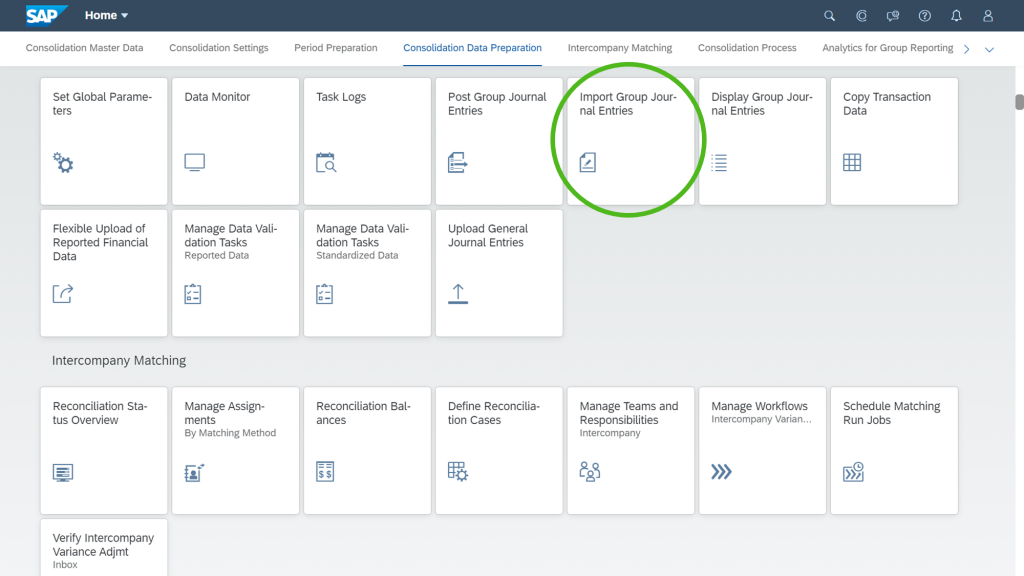Open the search icon in header
1024x576 pixels.
(829, 16)
